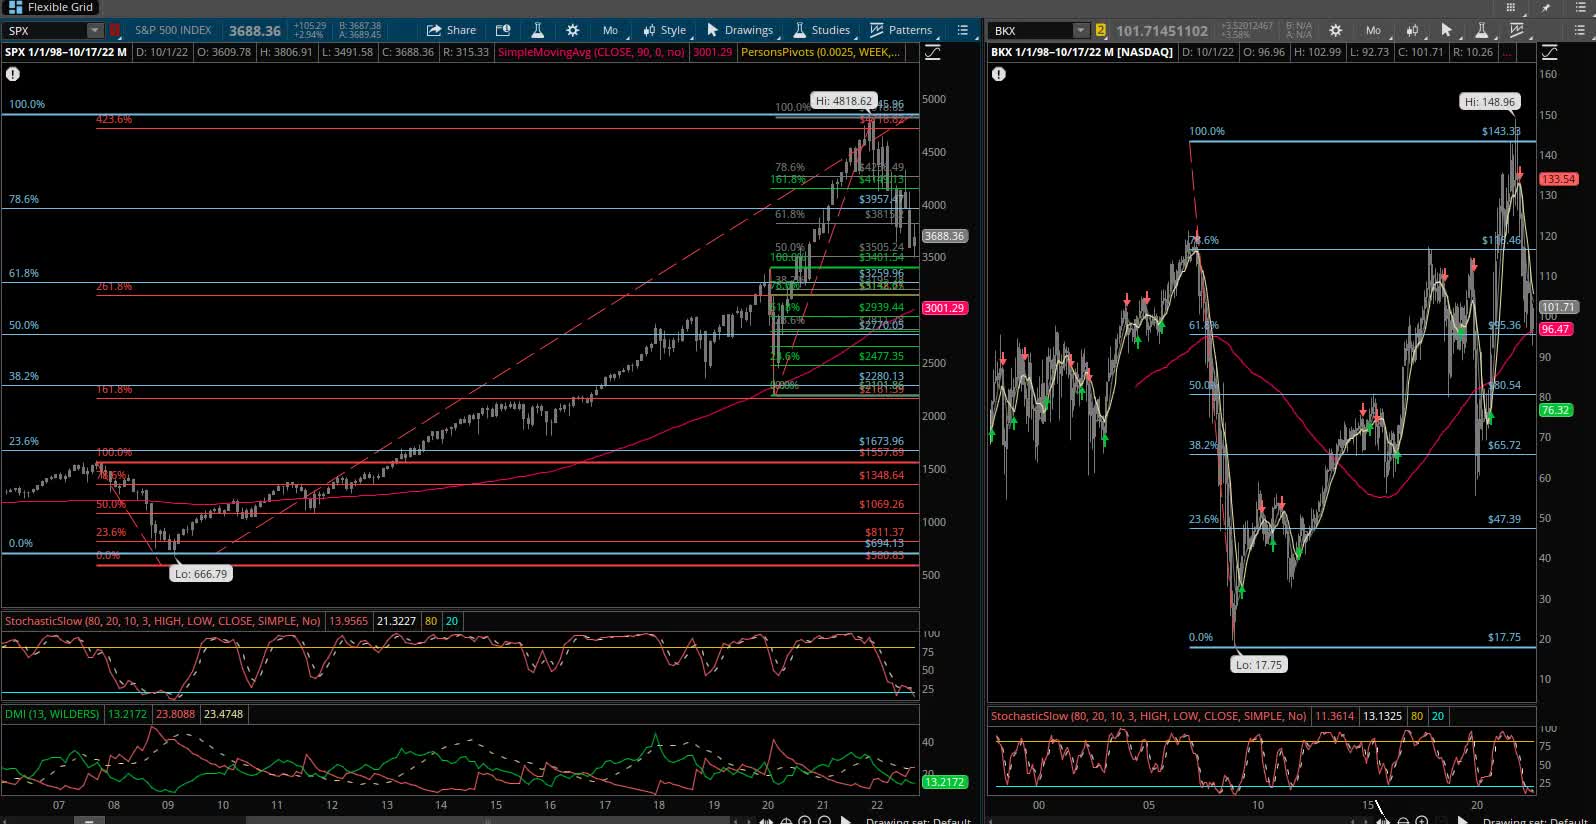Click the red clipboard link icon beside SPX
This screenshot has width=1596, height=824.
(x=115, y=31)
